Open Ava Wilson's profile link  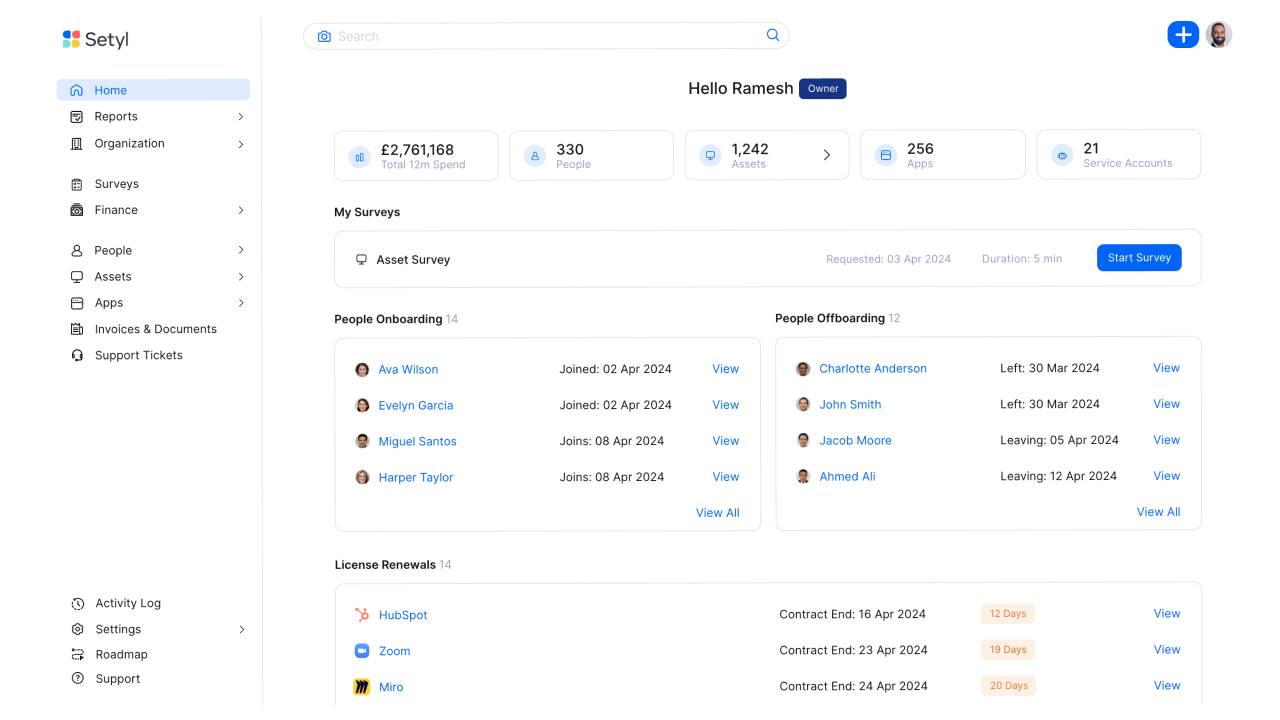408,369
